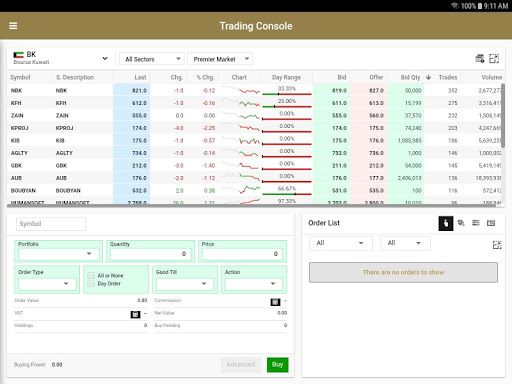This screenshot has height=384, width=512.
Task: Switch Order List to card view icon
Action: click(491, 223)
